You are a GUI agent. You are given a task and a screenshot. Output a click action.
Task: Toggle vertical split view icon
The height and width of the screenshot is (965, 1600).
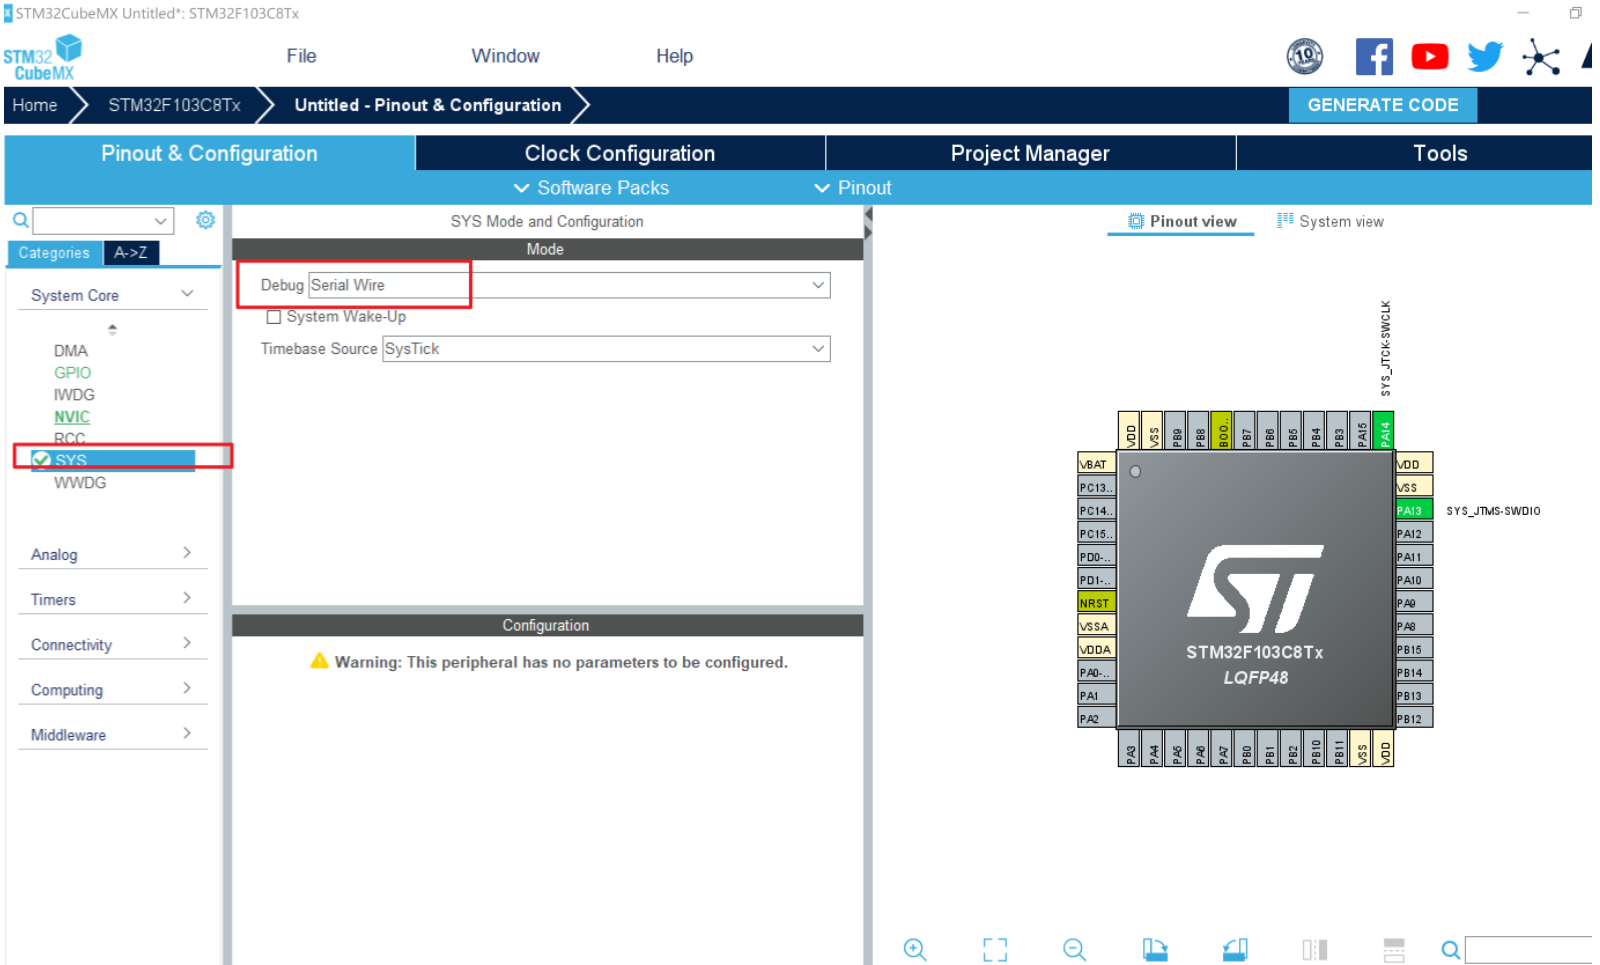[x=1315, y=949]
